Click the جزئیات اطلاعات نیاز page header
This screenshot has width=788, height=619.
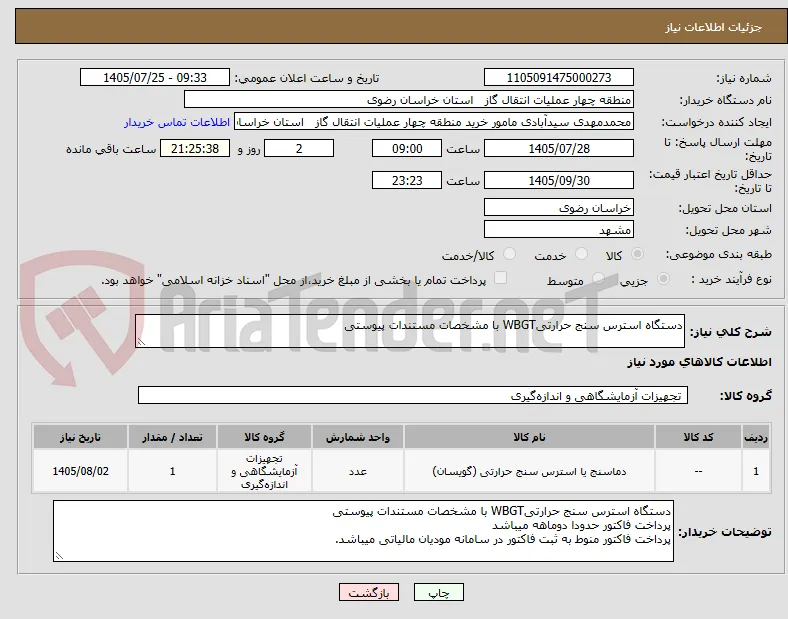pyautogui.click(x=714, y=27)
